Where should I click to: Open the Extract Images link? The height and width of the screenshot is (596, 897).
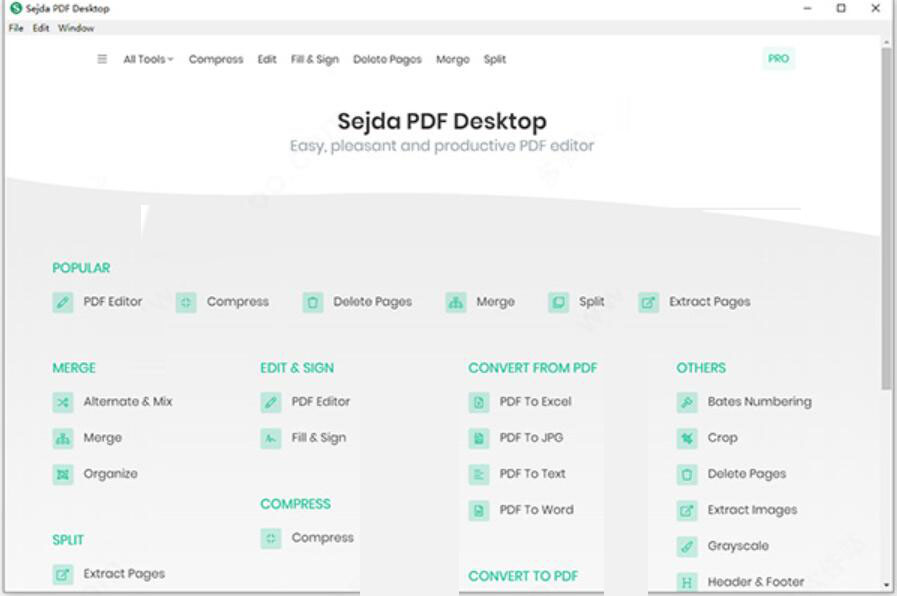[752, 510]
